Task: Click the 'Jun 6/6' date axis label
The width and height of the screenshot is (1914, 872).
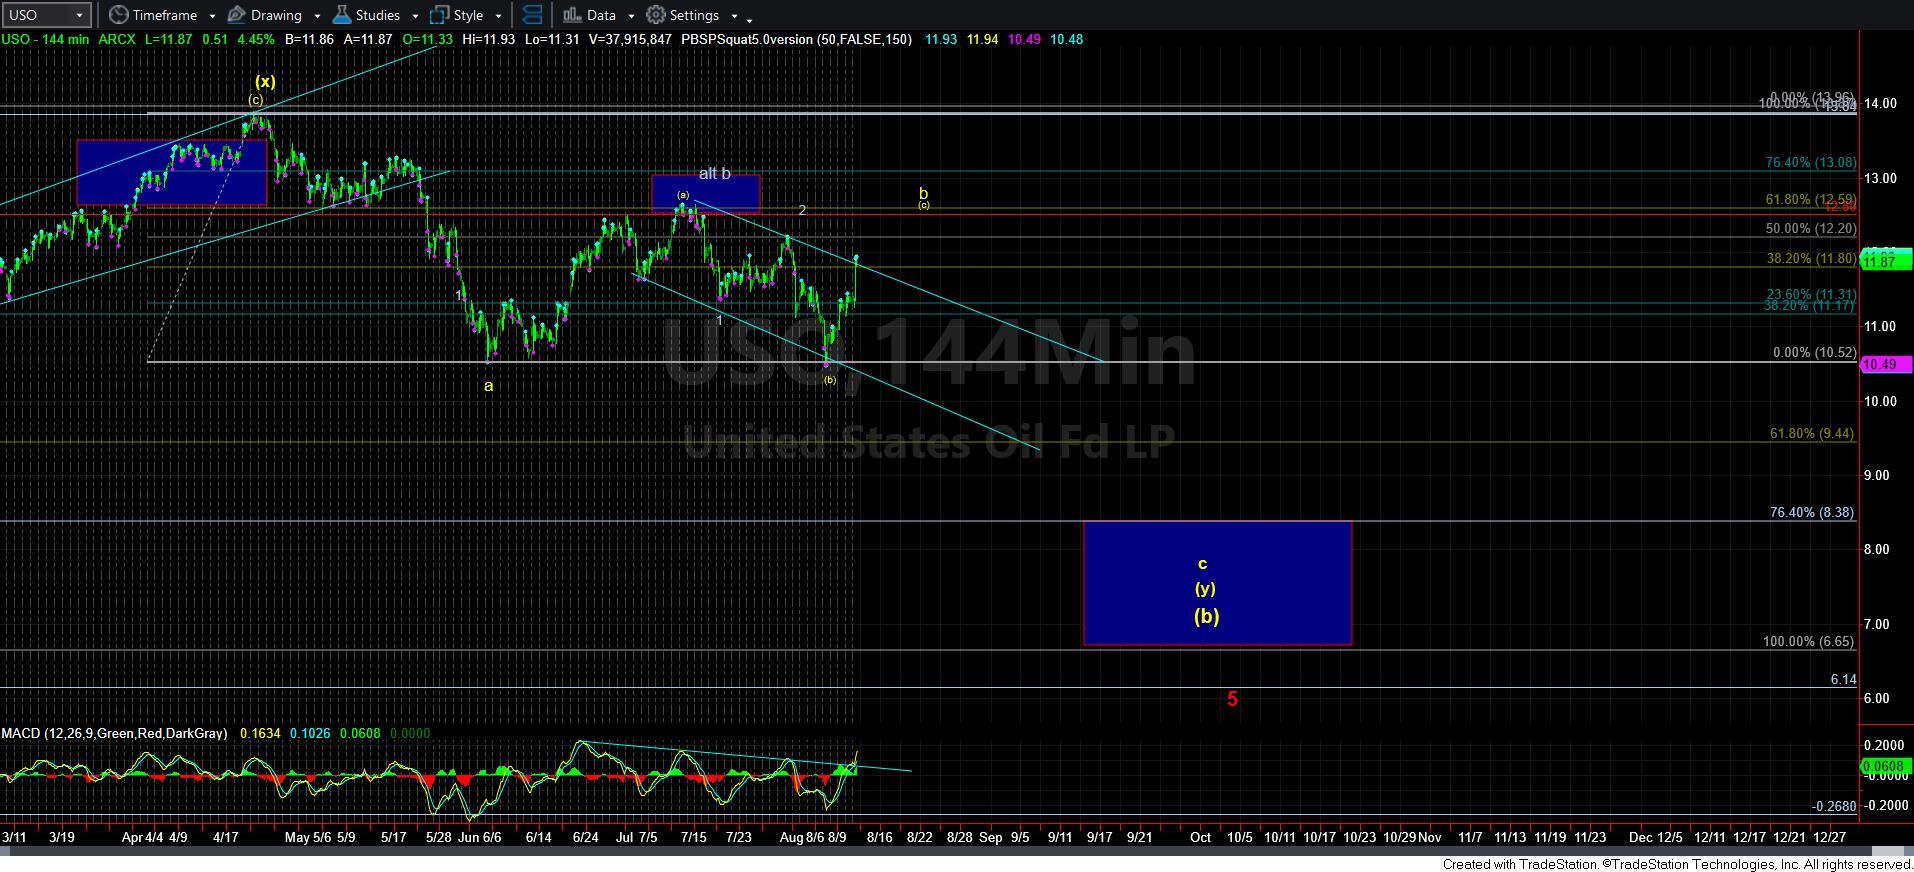Action: [x=479, y=837]
